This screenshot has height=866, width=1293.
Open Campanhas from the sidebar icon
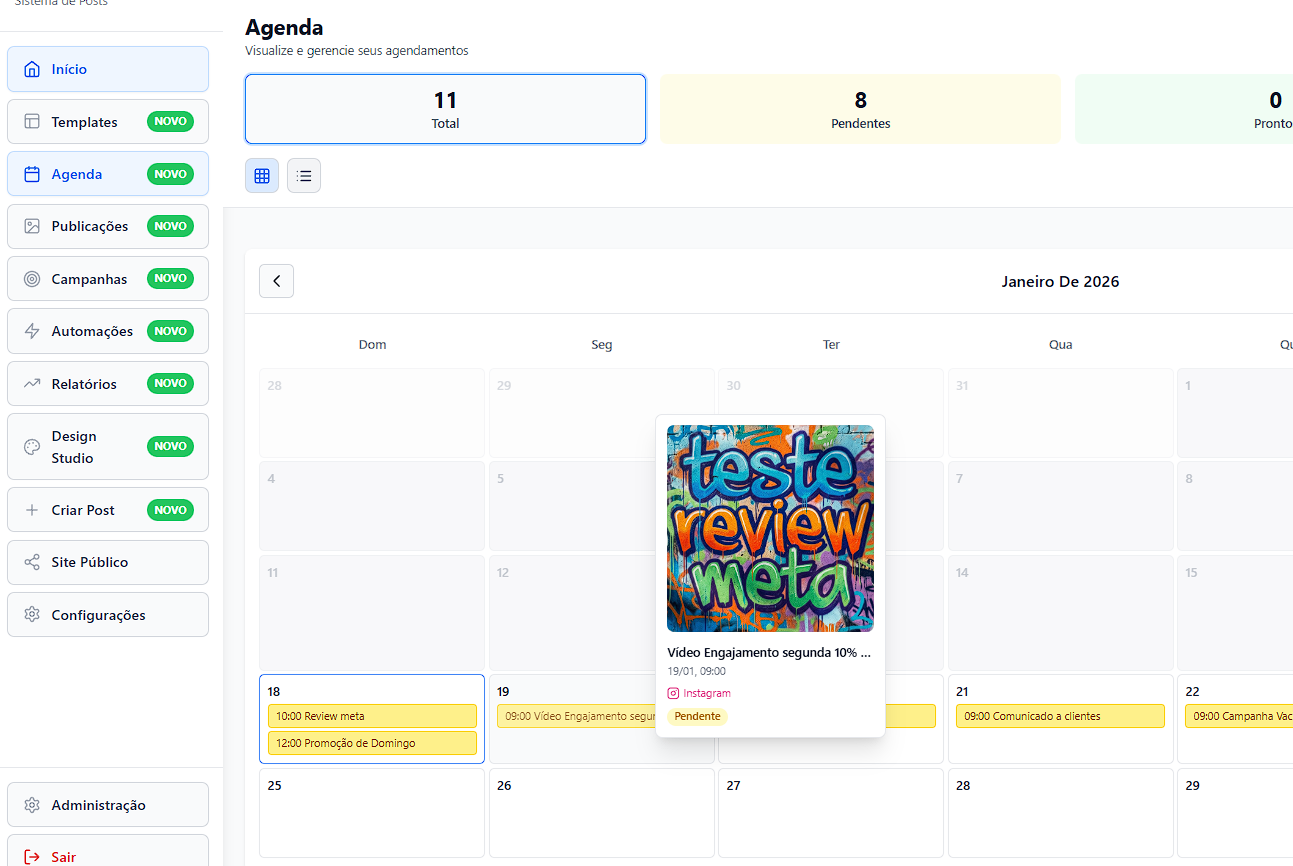[x=31, y=278]
